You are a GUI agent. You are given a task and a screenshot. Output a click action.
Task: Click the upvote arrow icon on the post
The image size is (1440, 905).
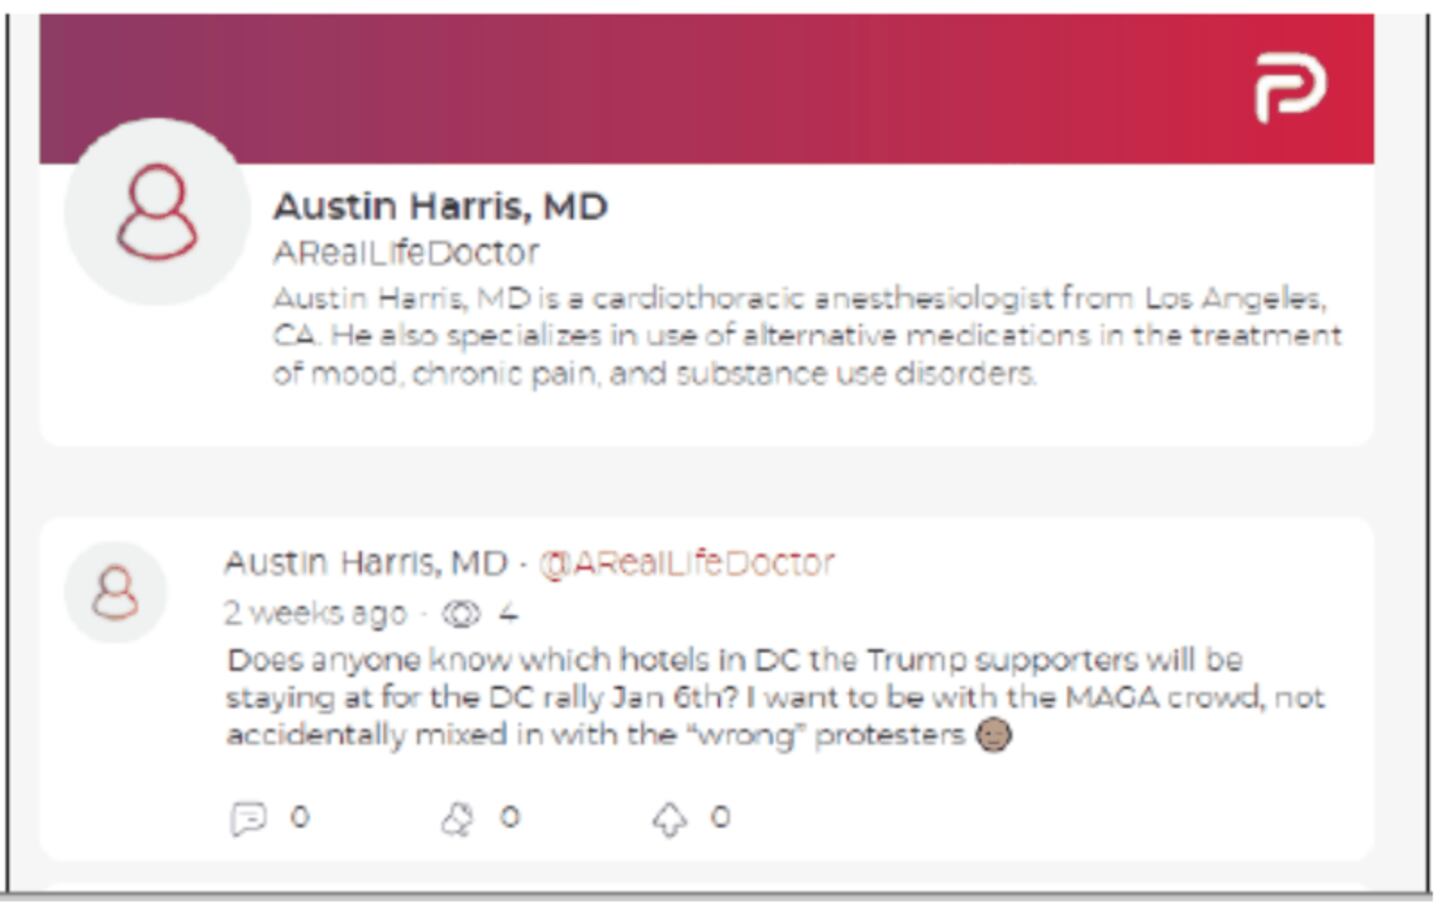pos(668,817)
